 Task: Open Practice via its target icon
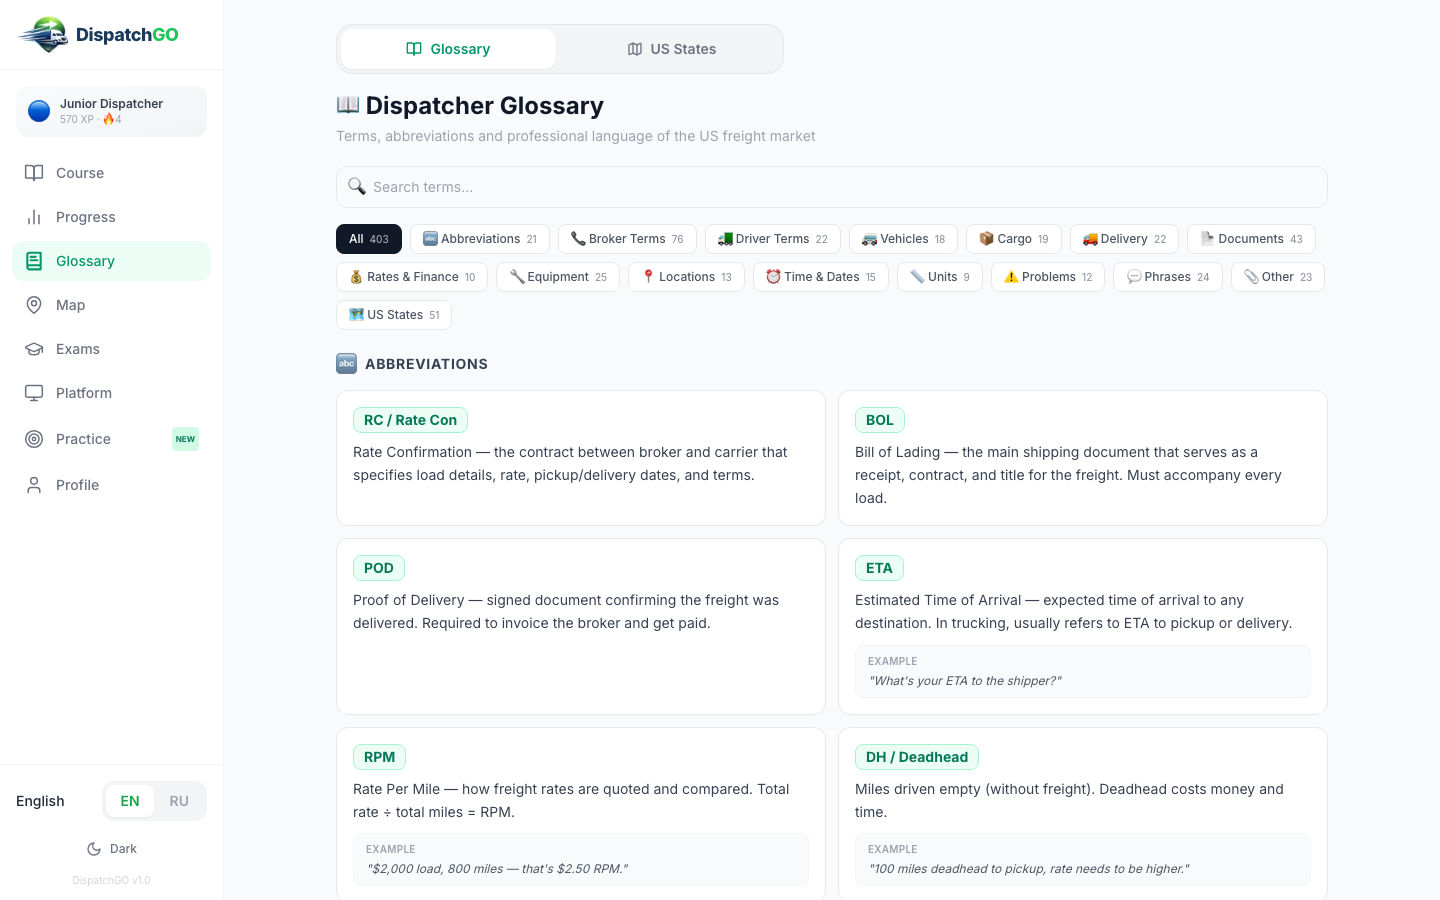pos(34,439)
